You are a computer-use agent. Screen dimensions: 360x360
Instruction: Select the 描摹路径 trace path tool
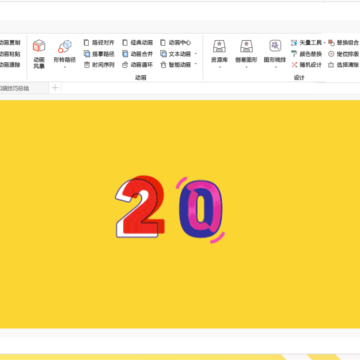point(99,54)
